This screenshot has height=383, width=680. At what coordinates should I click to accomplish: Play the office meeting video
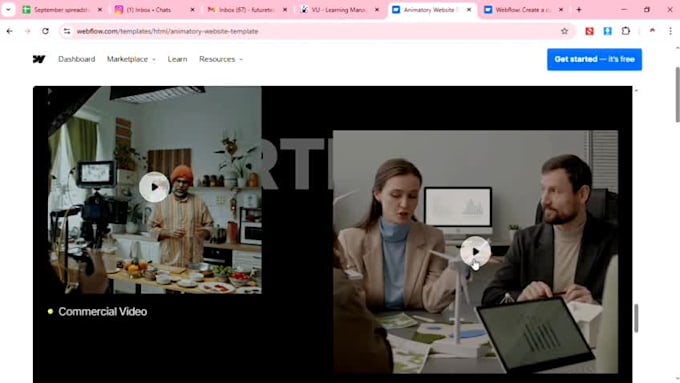coord(475,252)
